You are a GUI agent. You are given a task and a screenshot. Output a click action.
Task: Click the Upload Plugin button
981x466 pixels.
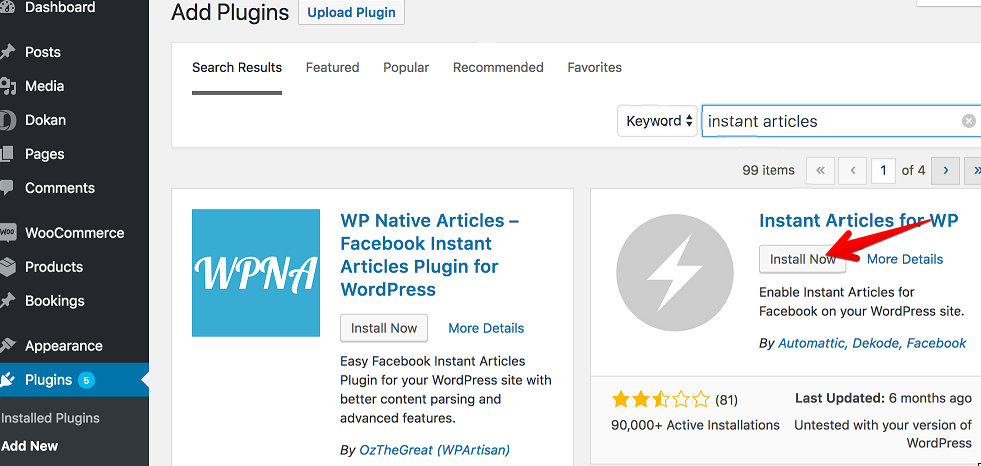coord(352,13)
